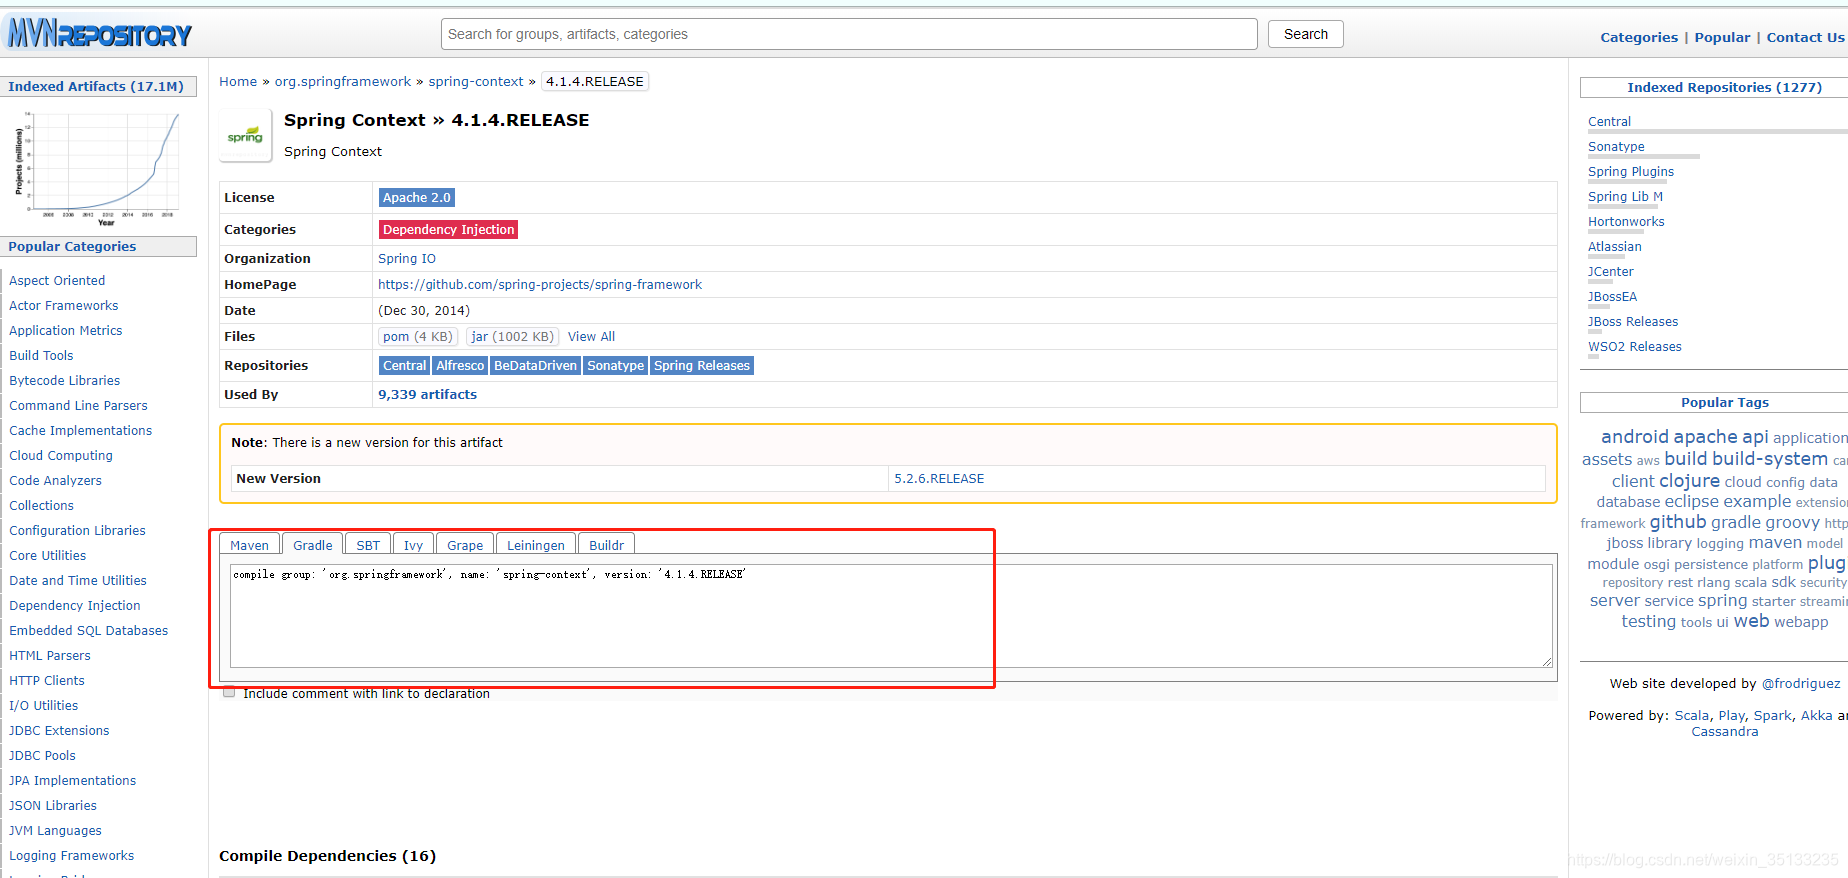Open the Contact Us link
Screen dimensions: 1848x878
point(1805,37)
